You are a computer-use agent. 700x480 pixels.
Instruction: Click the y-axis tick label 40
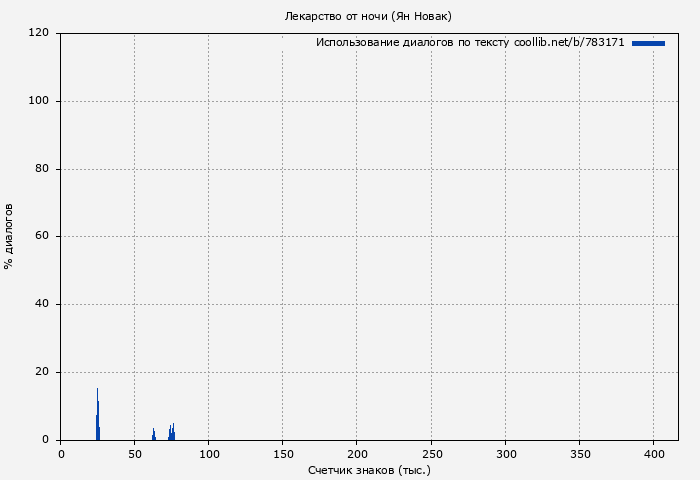point(43,304)
